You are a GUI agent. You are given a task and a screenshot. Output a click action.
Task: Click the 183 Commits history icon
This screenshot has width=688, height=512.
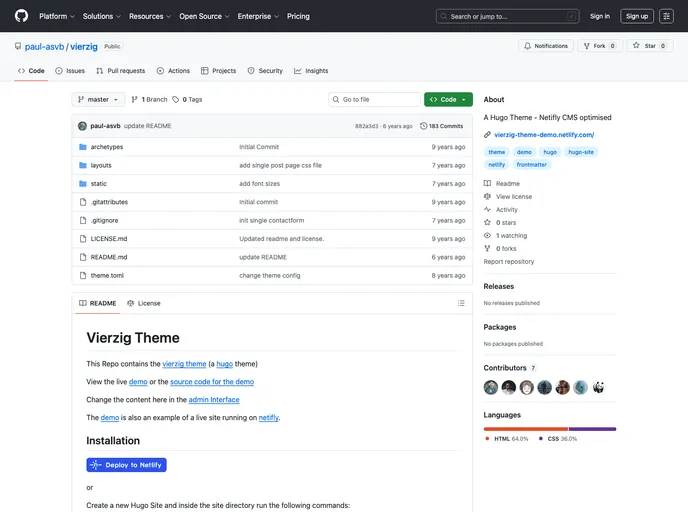coord(424,126)
